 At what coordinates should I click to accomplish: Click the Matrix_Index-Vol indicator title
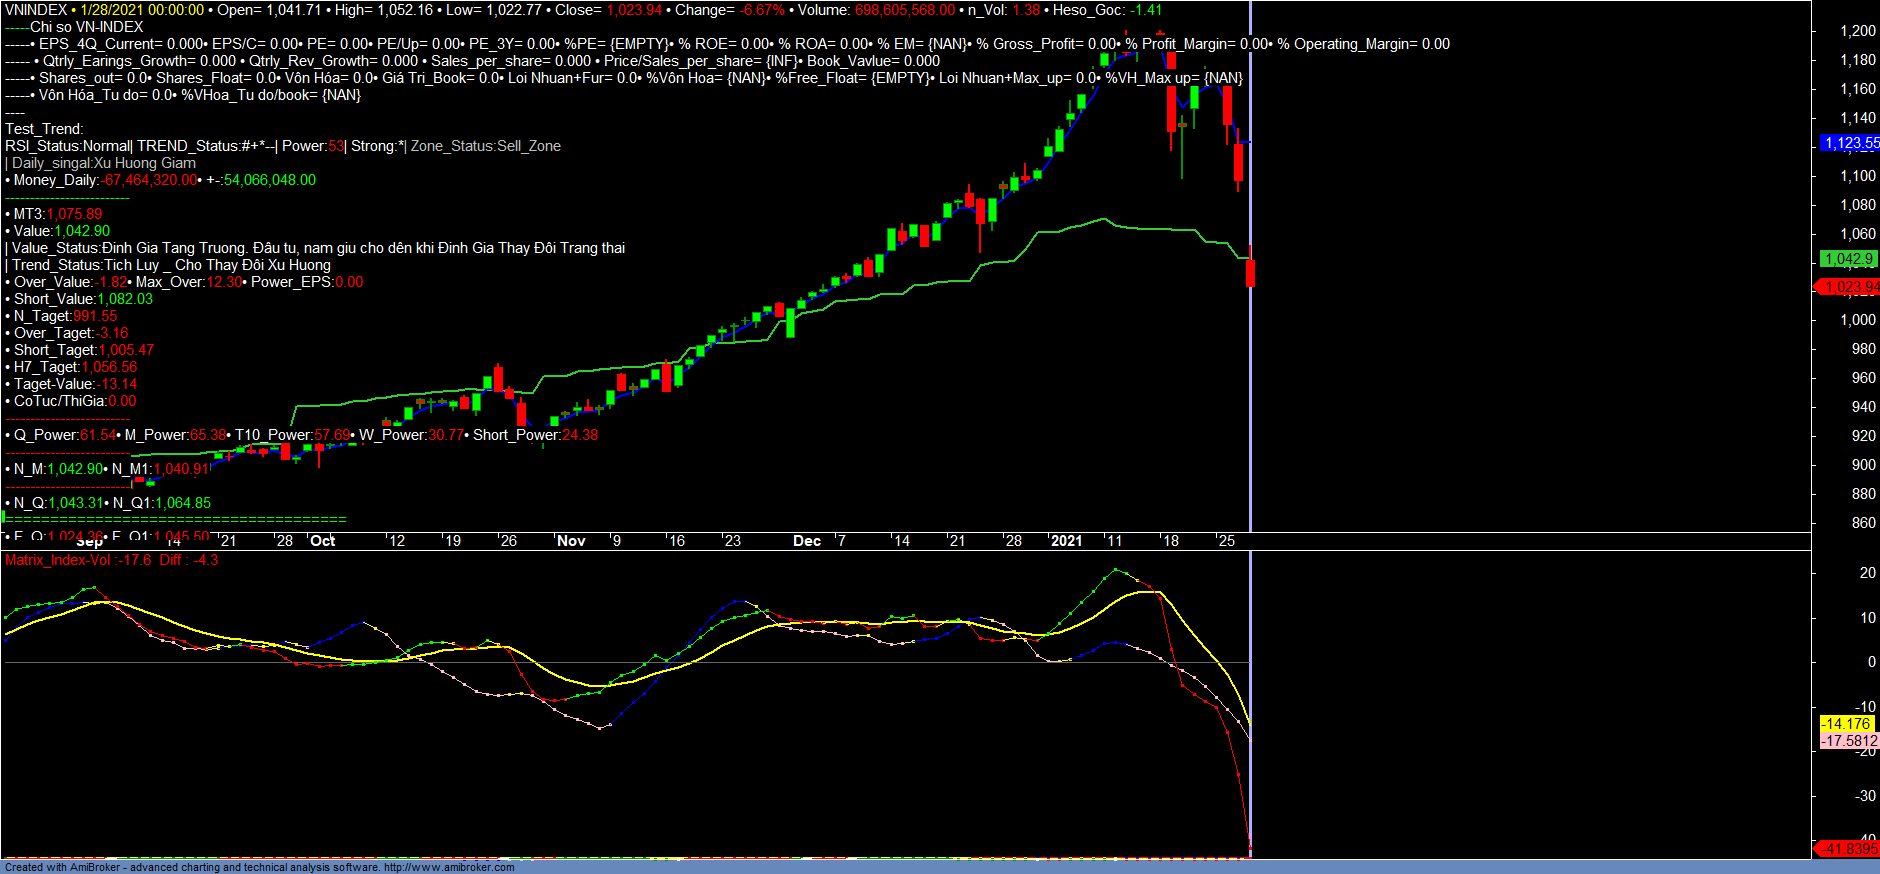(x=76, y=560)
